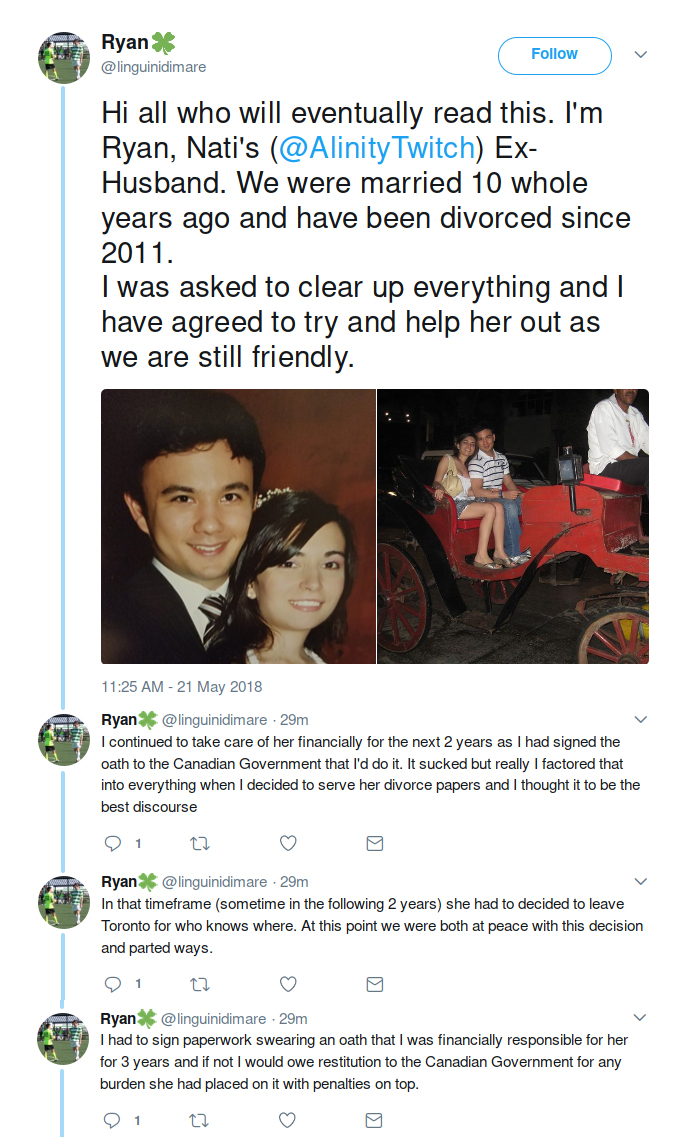The width and height of the screenshot is (690, 1137).
Task: Retweet the reply ending with 'best discourse'
Action: click(199, 843)
